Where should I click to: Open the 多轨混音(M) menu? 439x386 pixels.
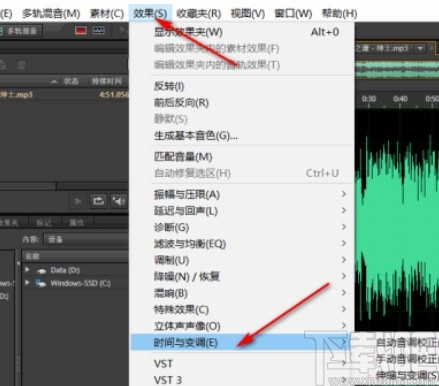[x=51, y=14]
